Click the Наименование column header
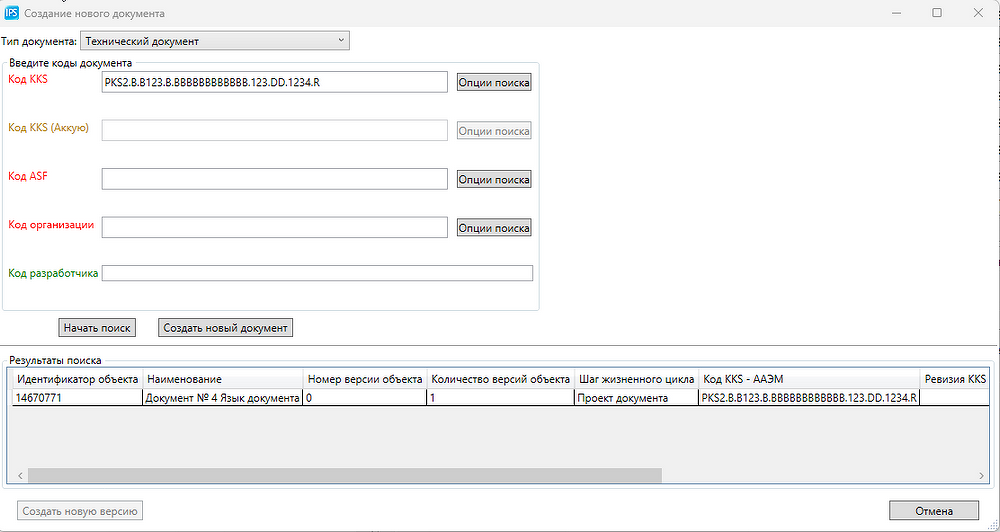Viewport: 1000px width, 532px height. (x=222, y=380)
